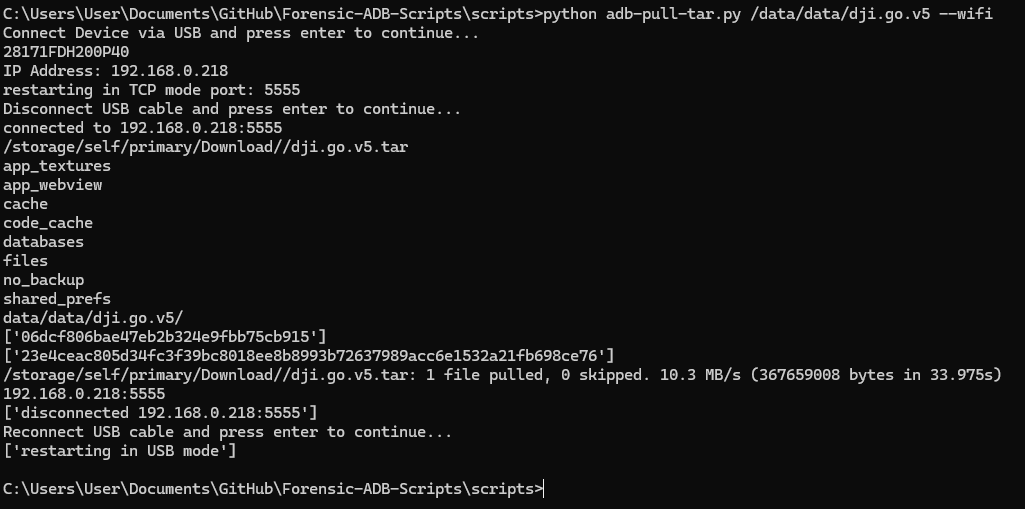This screenshot has height=509, width=1025.
Task: Click the hash starting with 06dcf806
Action: click(x=165, y=337)
